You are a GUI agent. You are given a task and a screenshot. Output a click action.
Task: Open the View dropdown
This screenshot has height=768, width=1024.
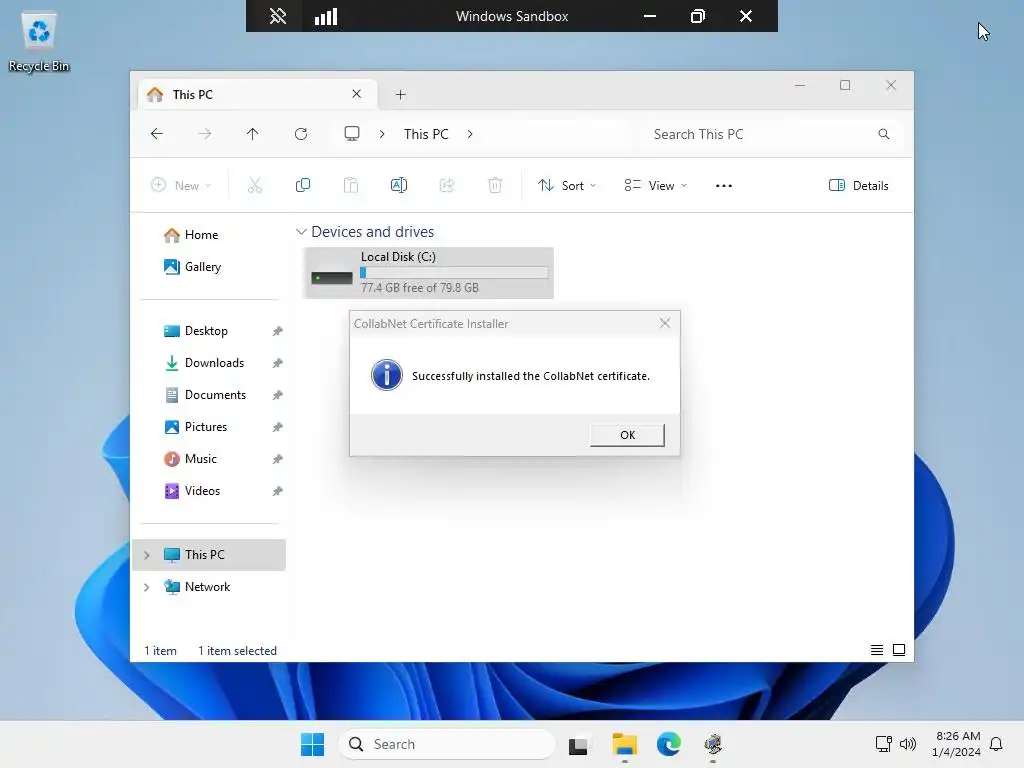(x=656, y=185)
